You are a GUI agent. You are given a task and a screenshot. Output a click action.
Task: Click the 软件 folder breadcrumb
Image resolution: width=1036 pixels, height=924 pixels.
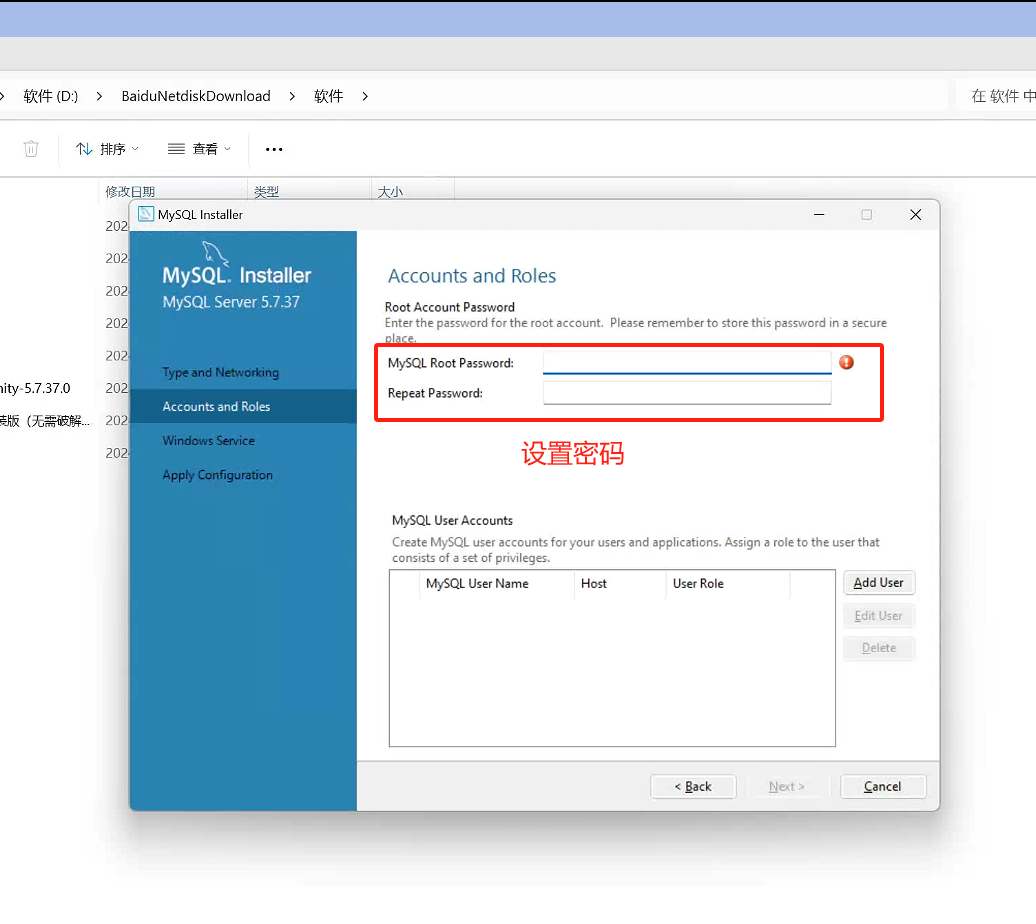click(x=328, y=96)
